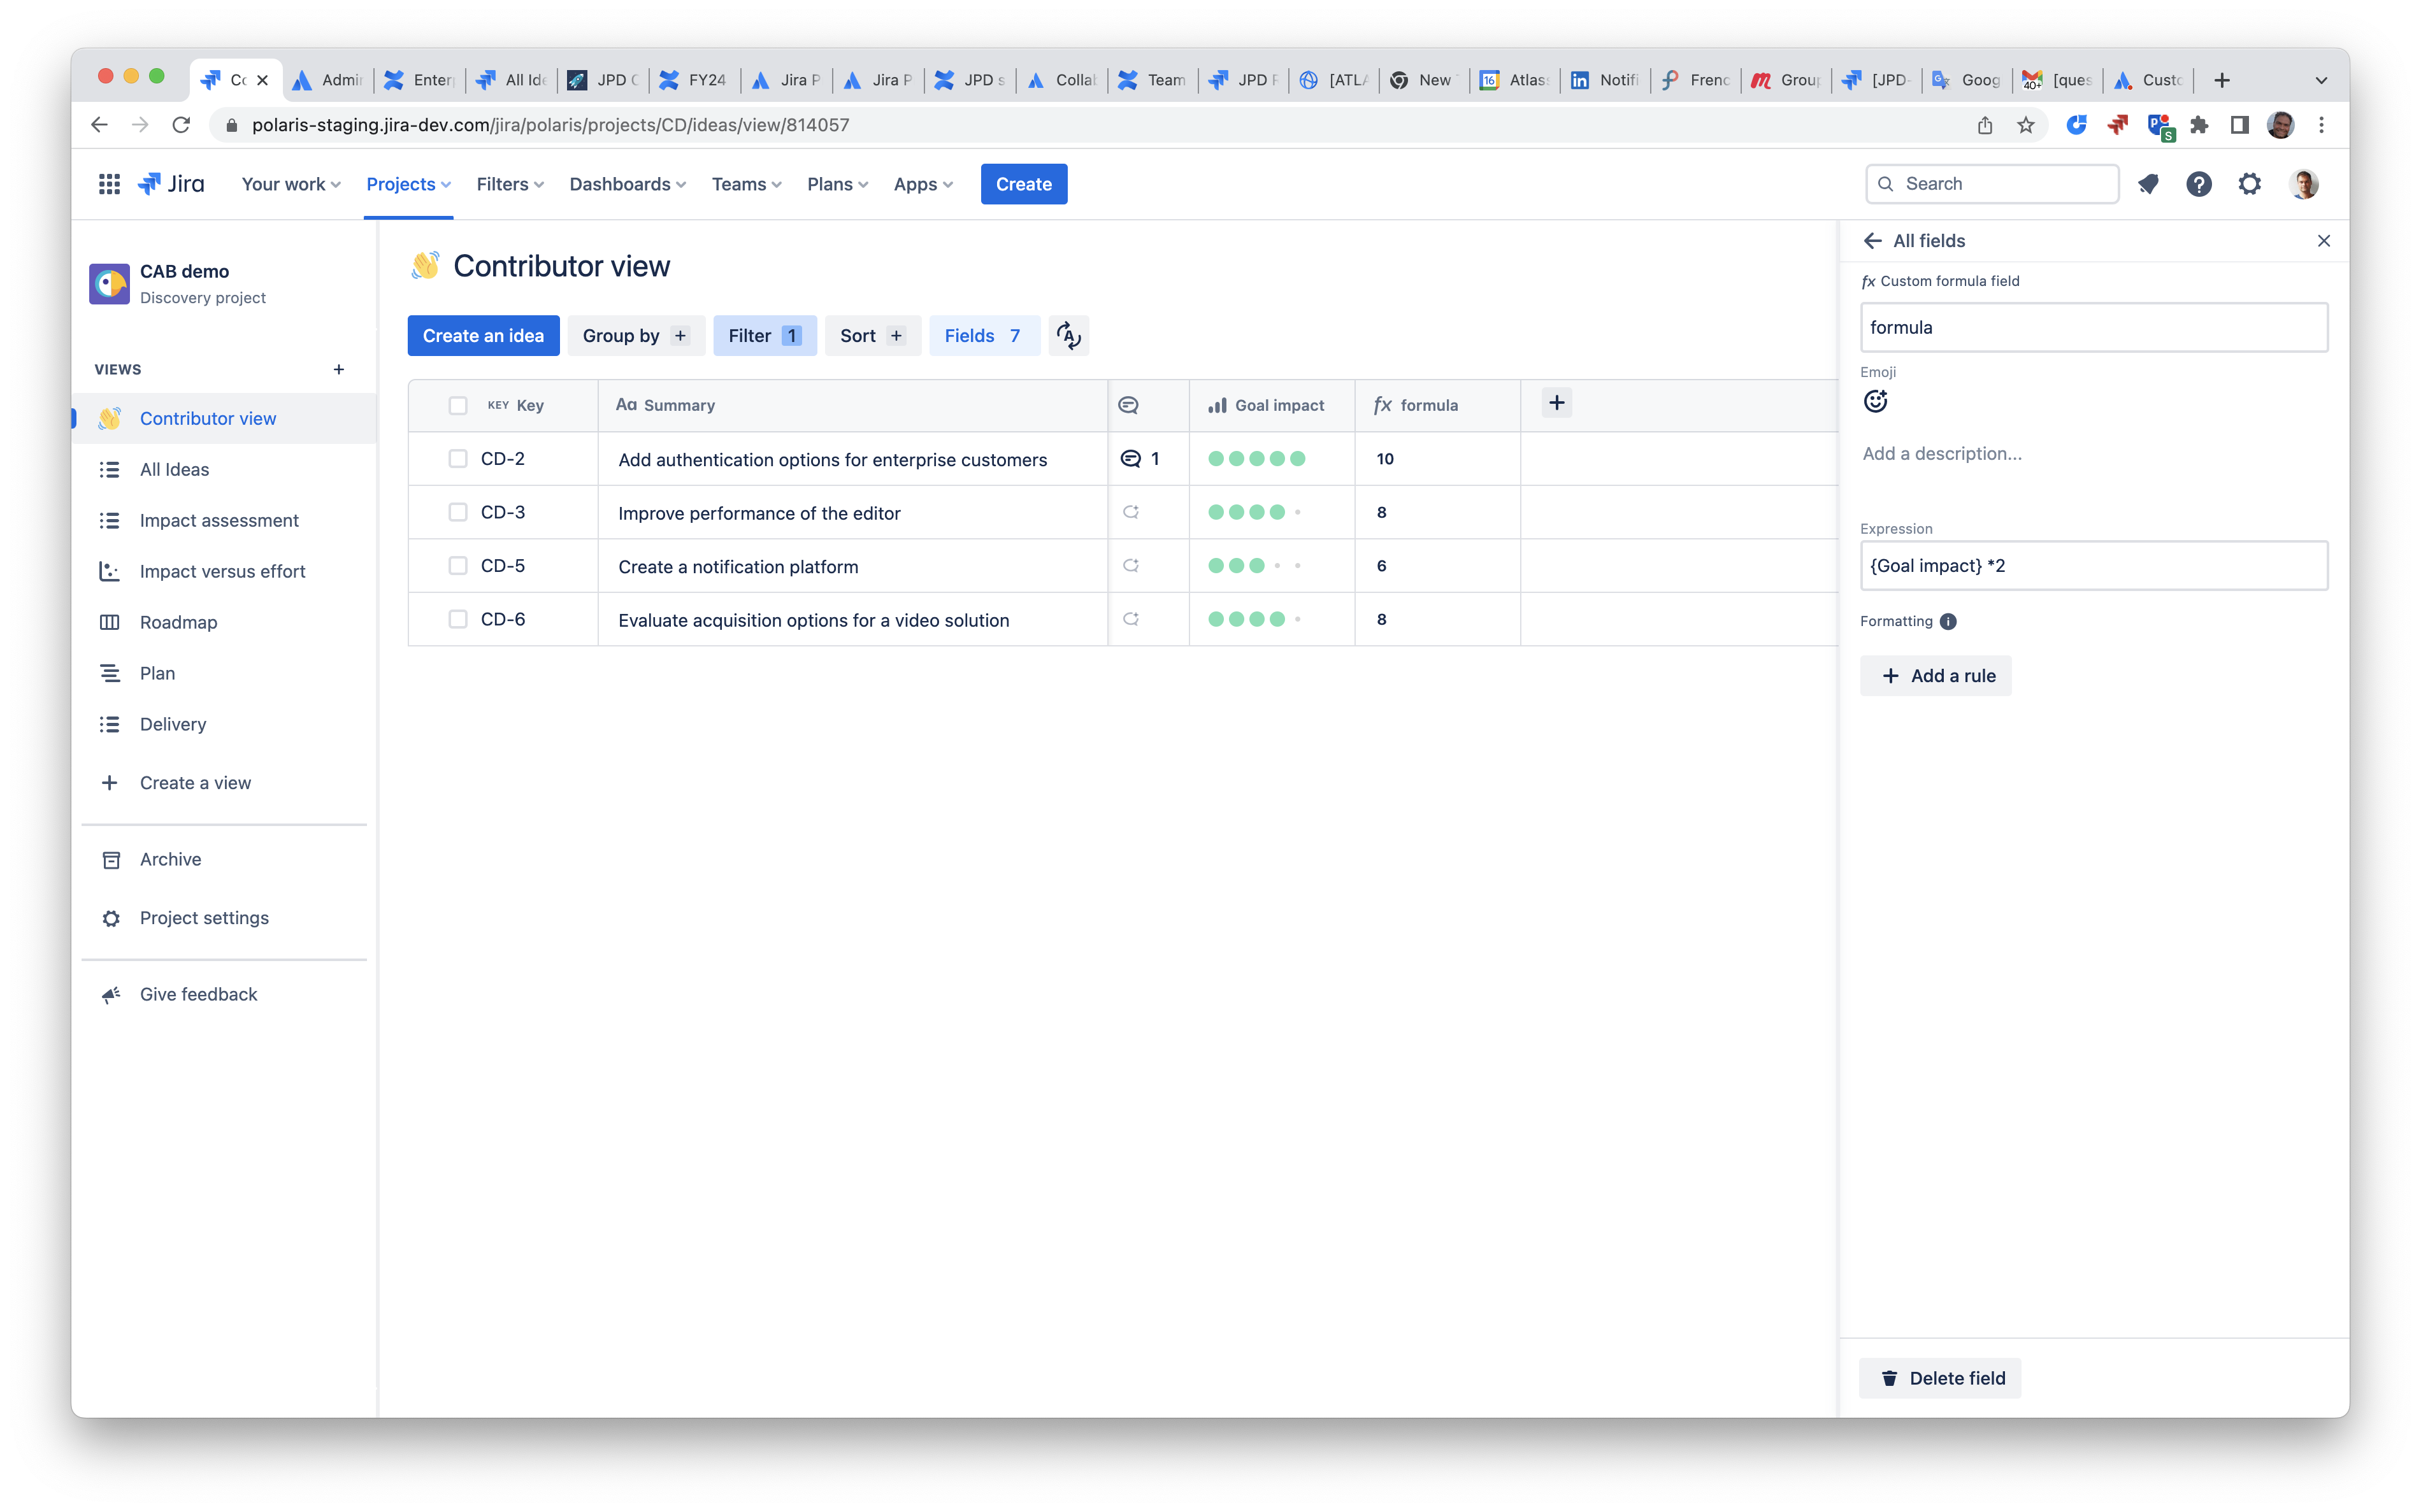Open the Jira app switcher grid
Image resolution: width=2421 pixels, height=1512 pixels.
pyautogui.click(x=109, y=183)
